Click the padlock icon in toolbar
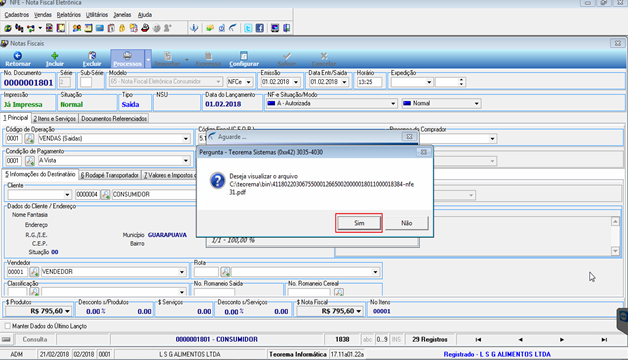Viewport: 628px width, 360px height. (122, 28)
